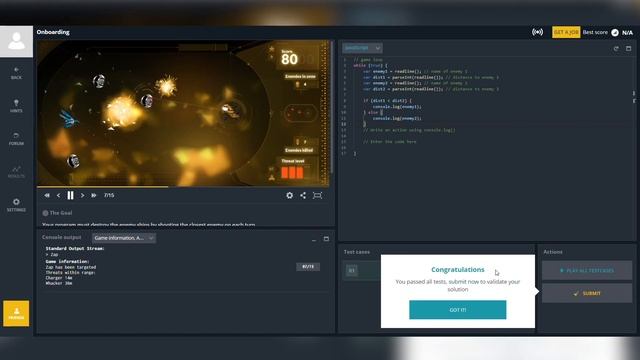Go back using the Back sidebar item
The height and width of the screenshot is (360, 640).
[x=16, y=73]
